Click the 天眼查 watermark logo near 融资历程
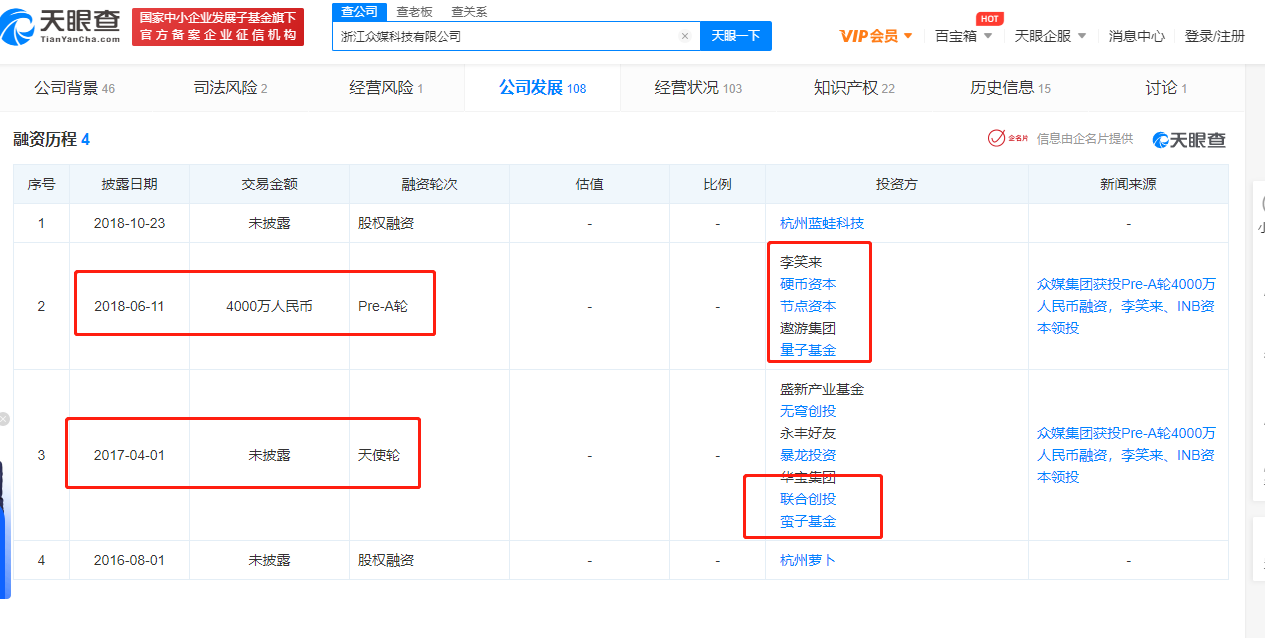The height and width of the screenshot is (638, 1265). (x=1188, y=140)
